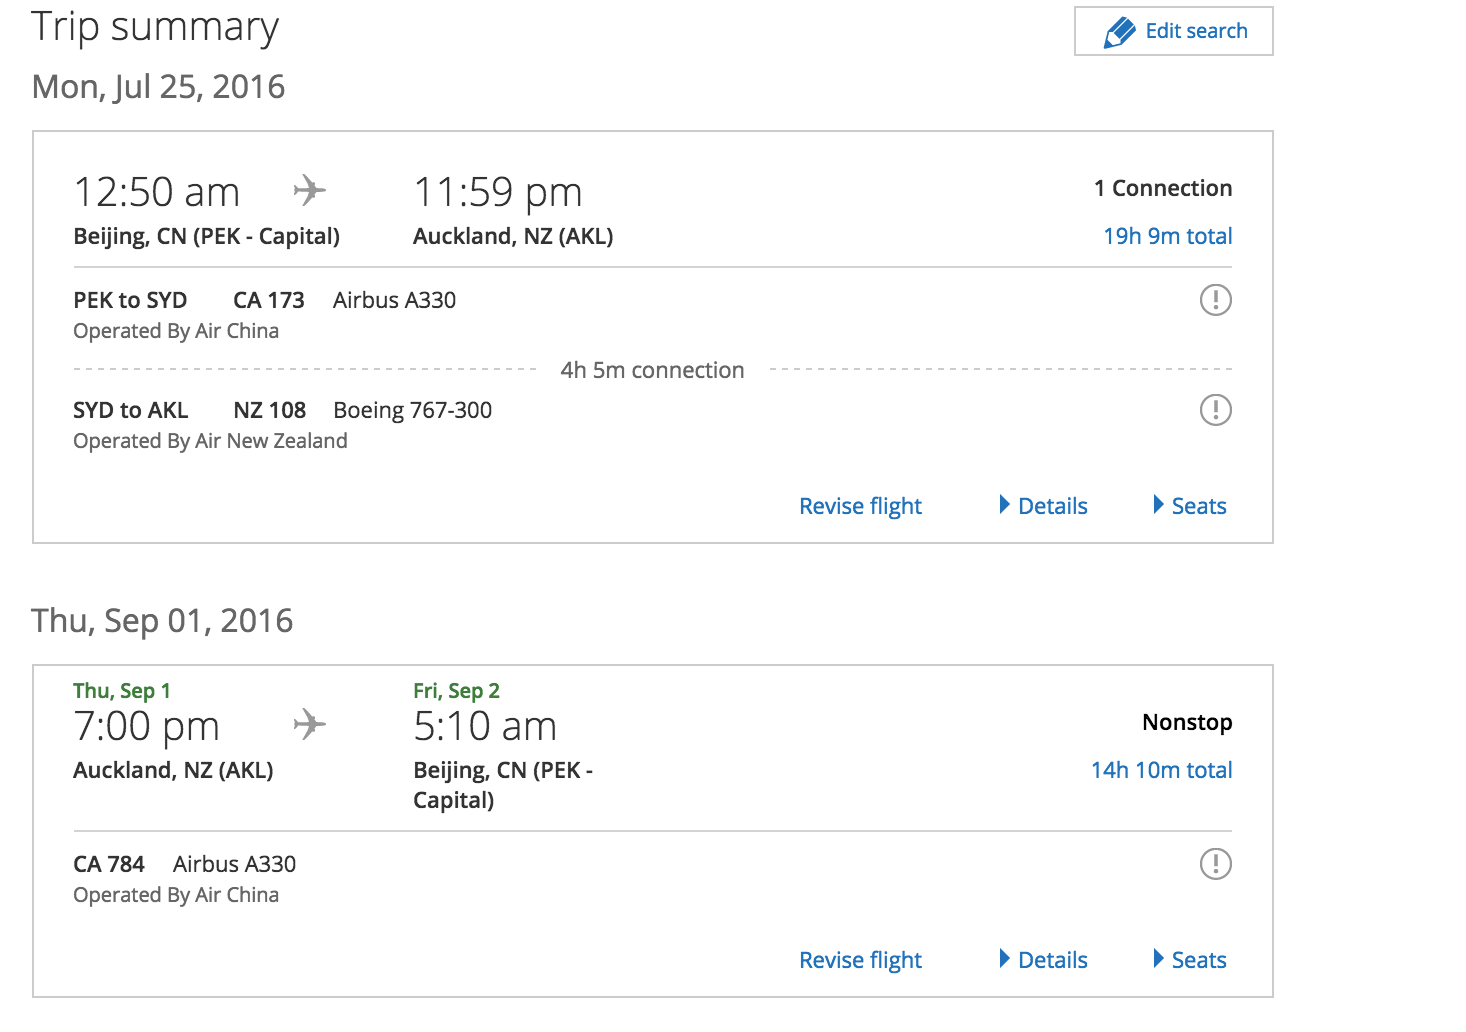Show Seats for the Sep 01 flight
1466x1032 pixels.
click(1190, 960)
